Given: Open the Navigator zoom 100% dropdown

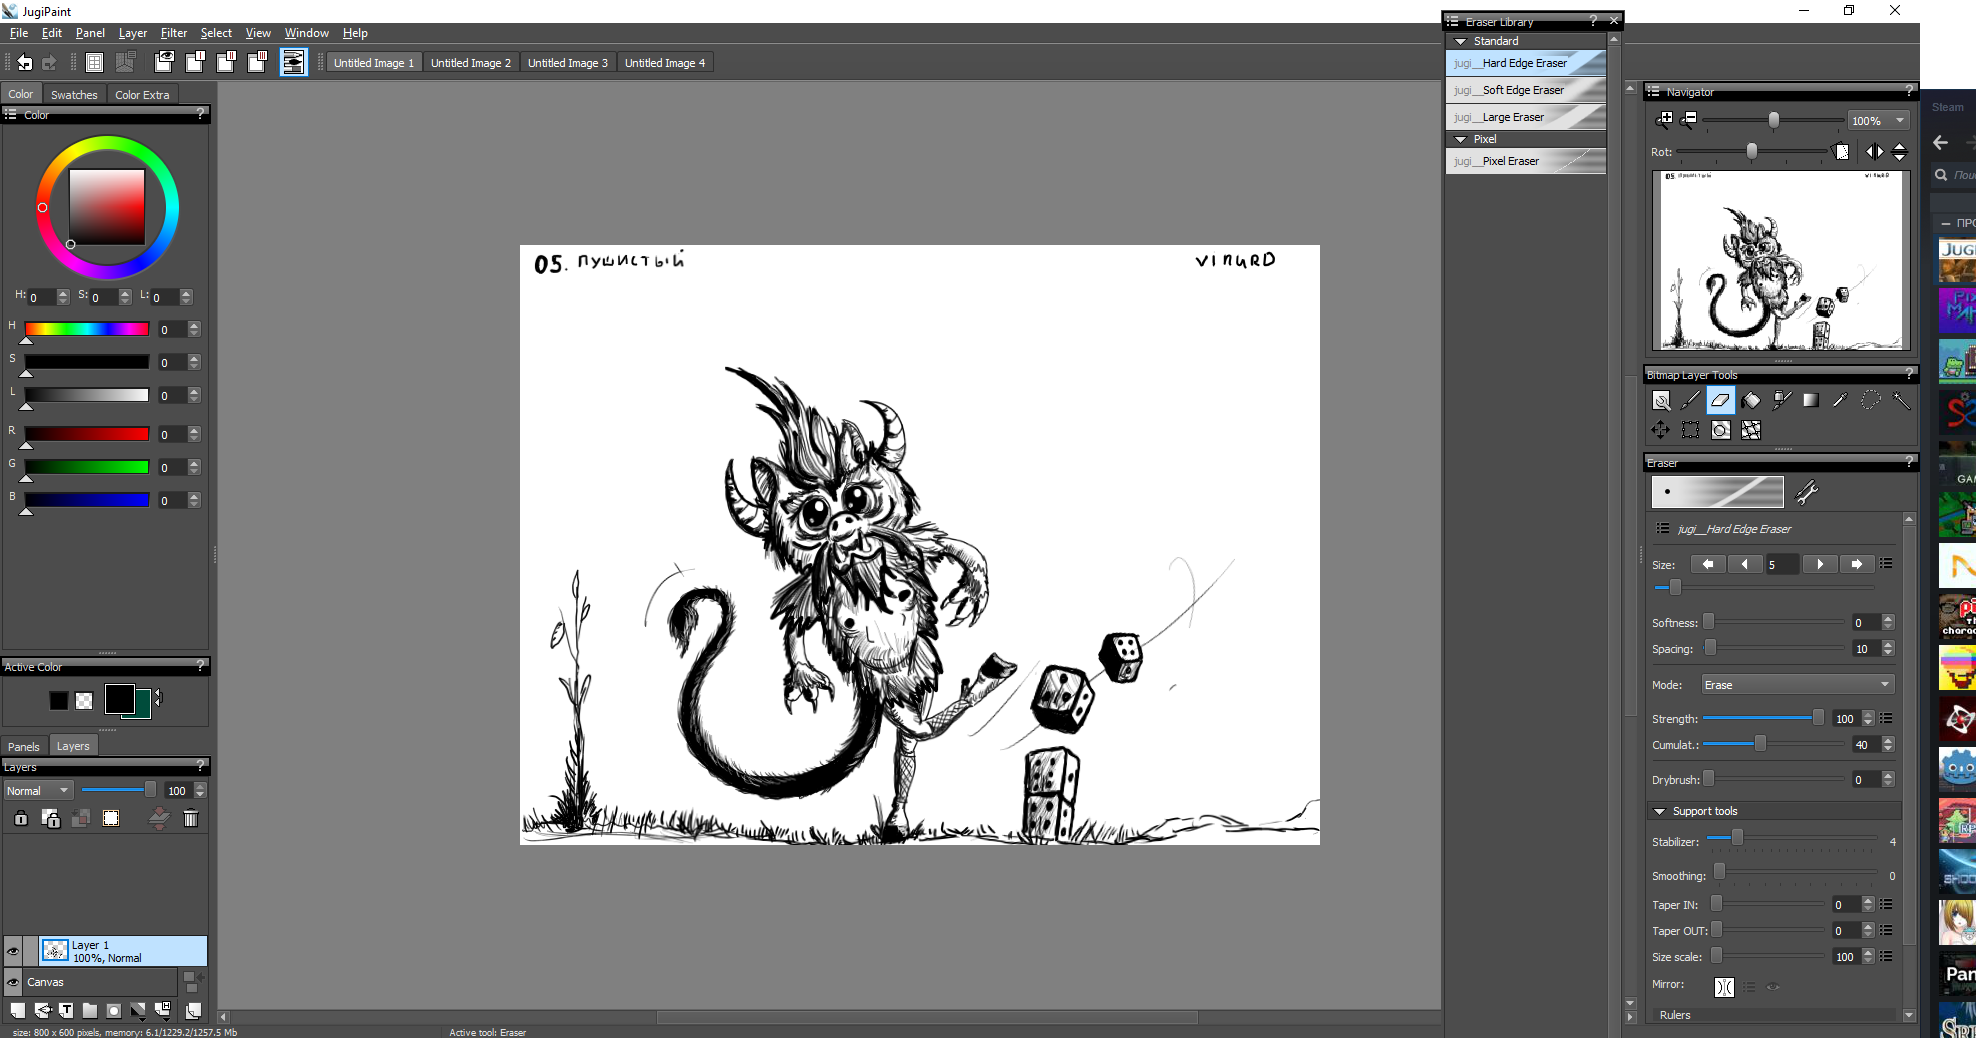Looking at the screenshot, I should pos(1879,121).
